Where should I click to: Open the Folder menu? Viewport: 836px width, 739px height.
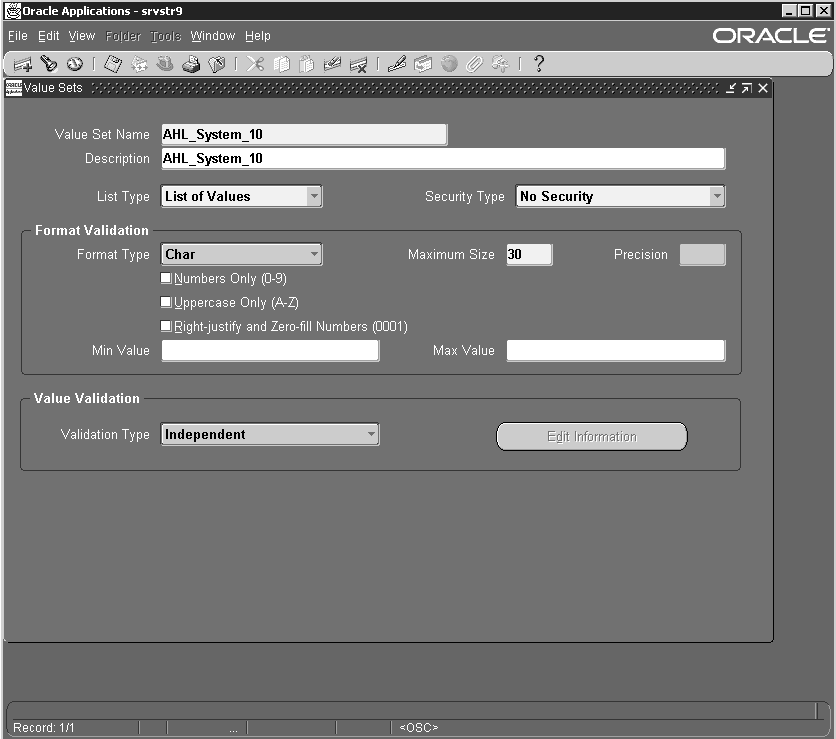click(123, 36)
